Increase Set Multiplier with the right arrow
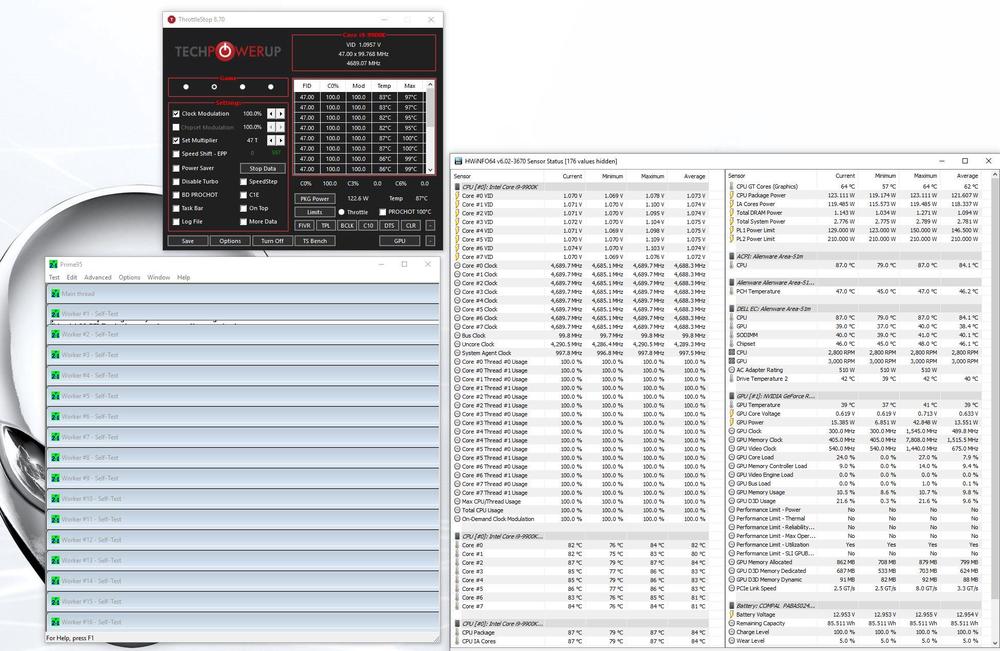This screenshot has width=1000, height=651. 280,140
